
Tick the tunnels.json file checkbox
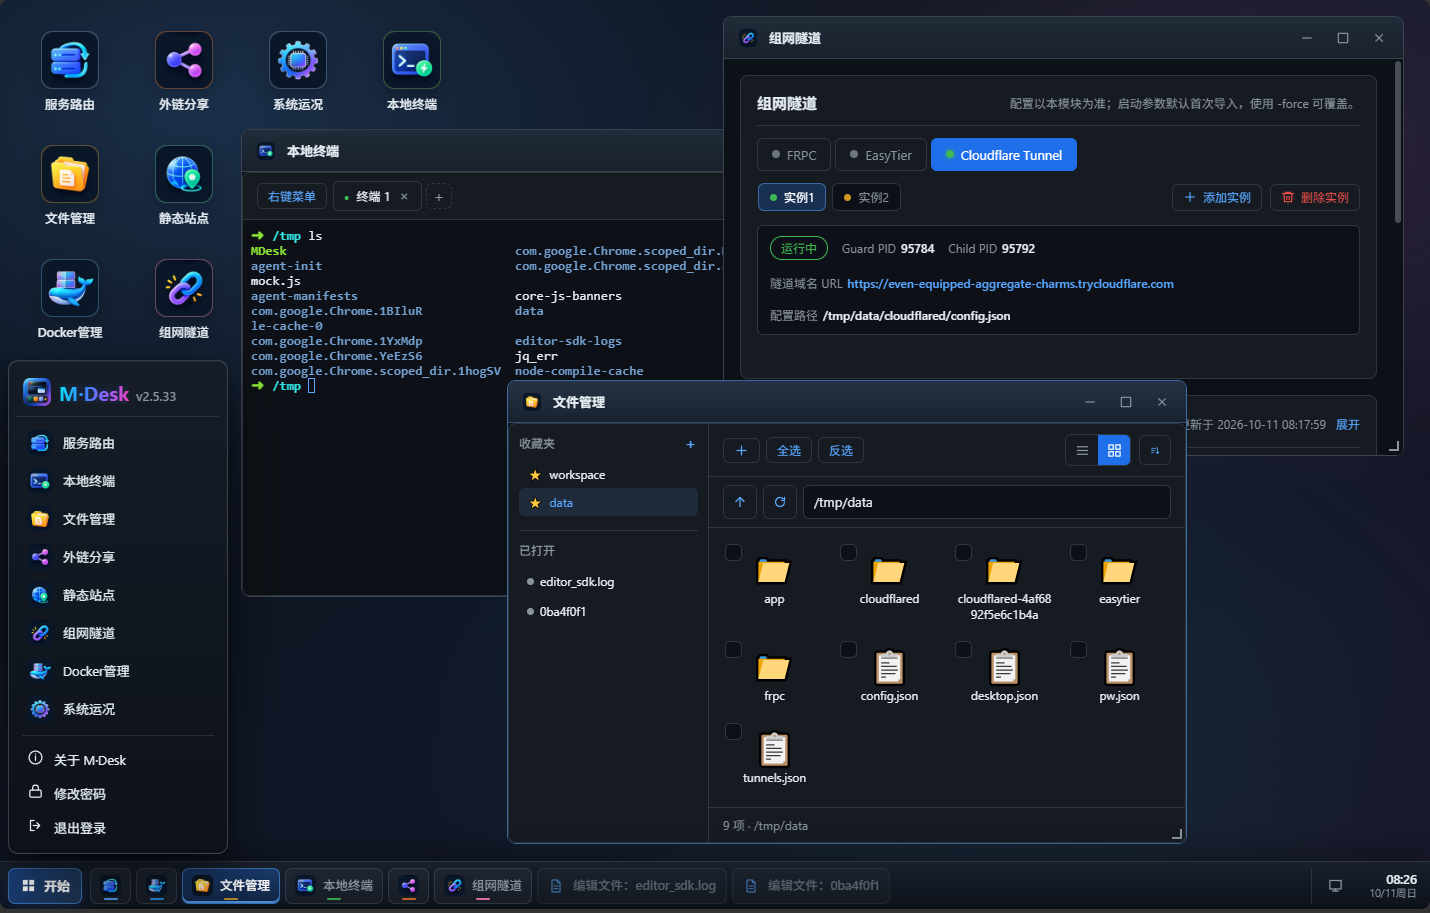tap(733, 732)
